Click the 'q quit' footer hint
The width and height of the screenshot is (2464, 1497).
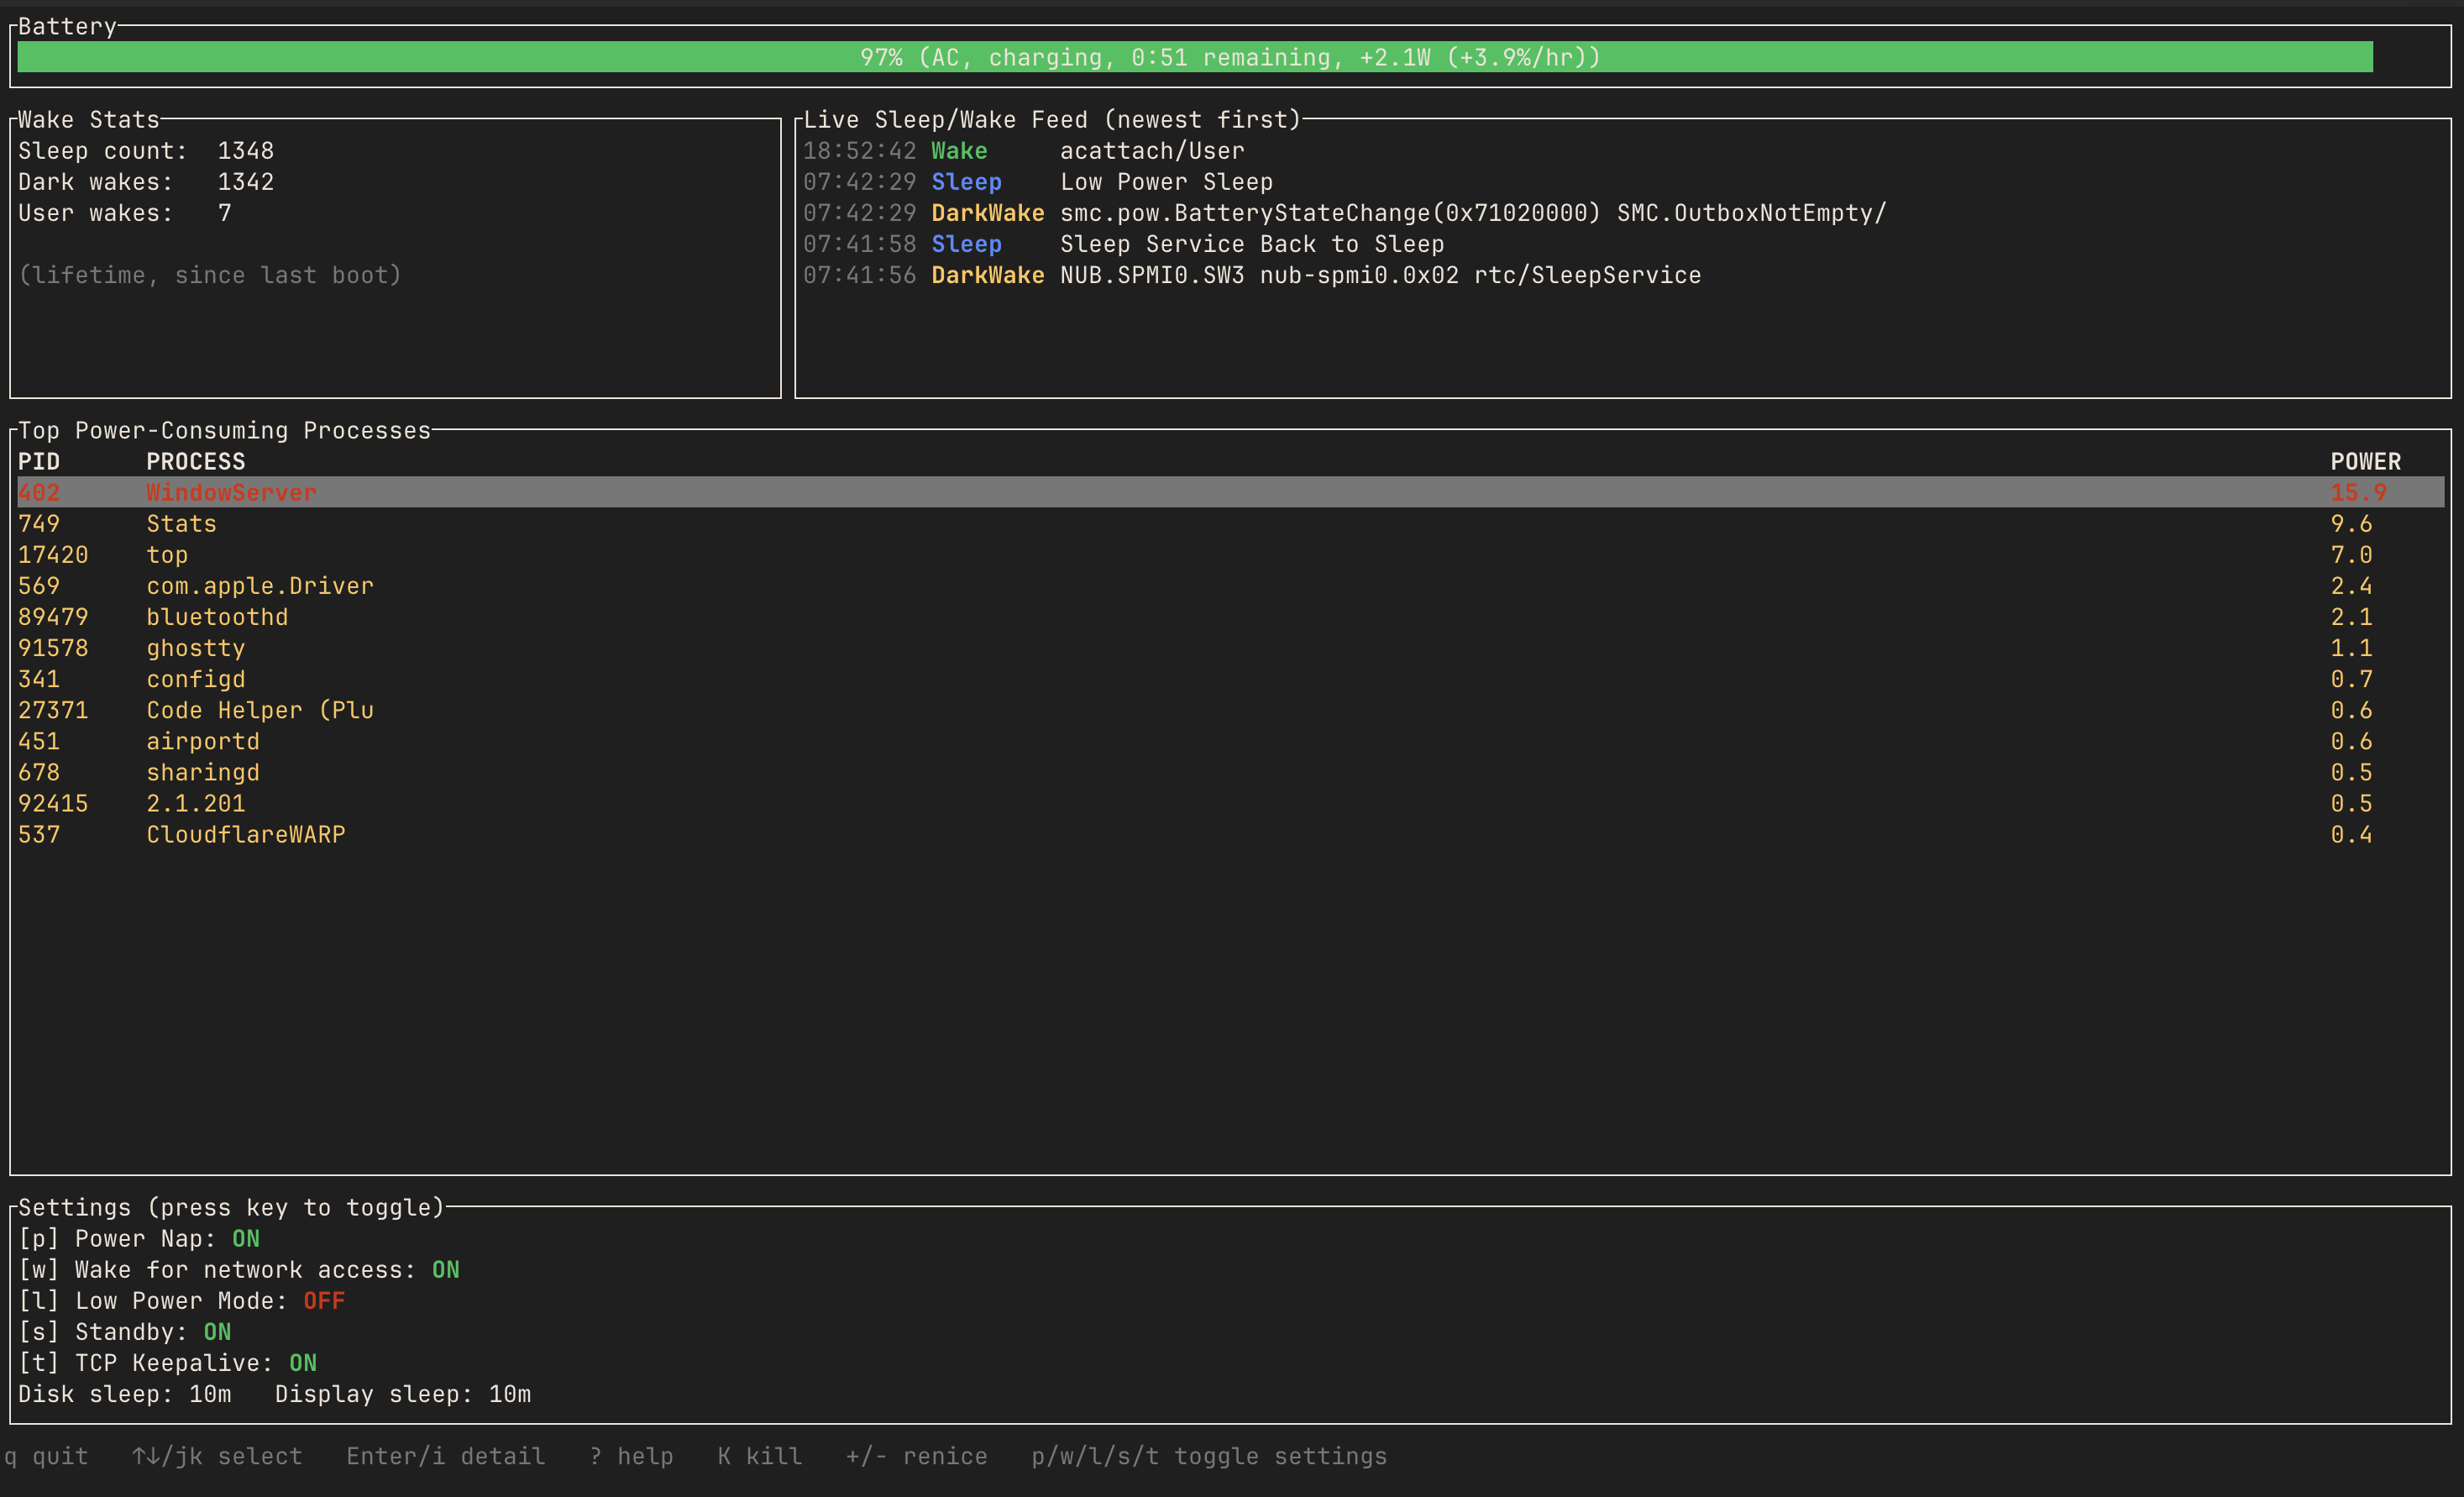(x=46, y=1455)
